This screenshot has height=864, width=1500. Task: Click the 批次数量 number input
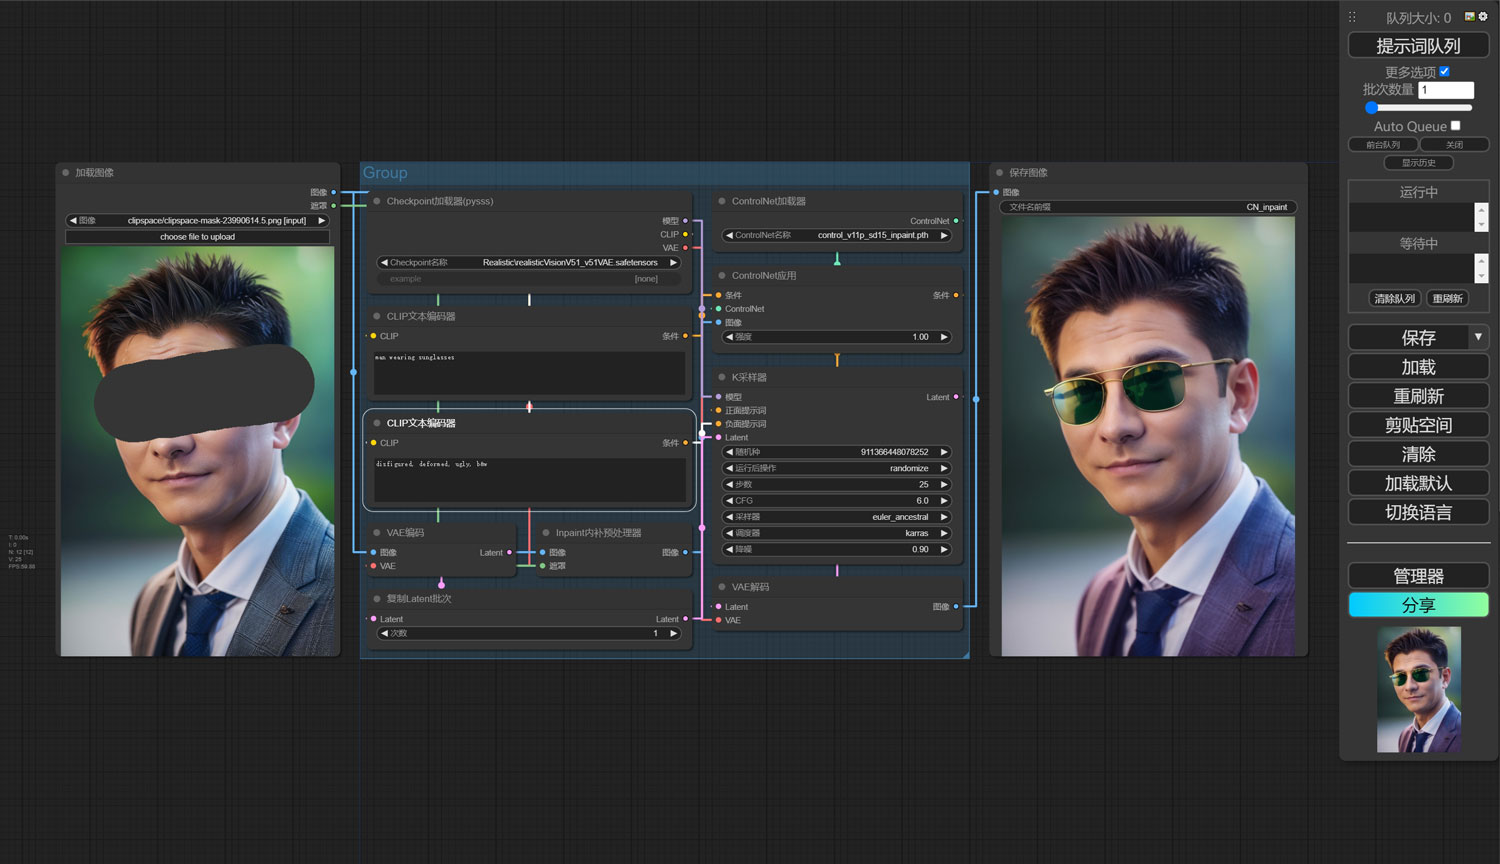click(x=1446, y=90)
